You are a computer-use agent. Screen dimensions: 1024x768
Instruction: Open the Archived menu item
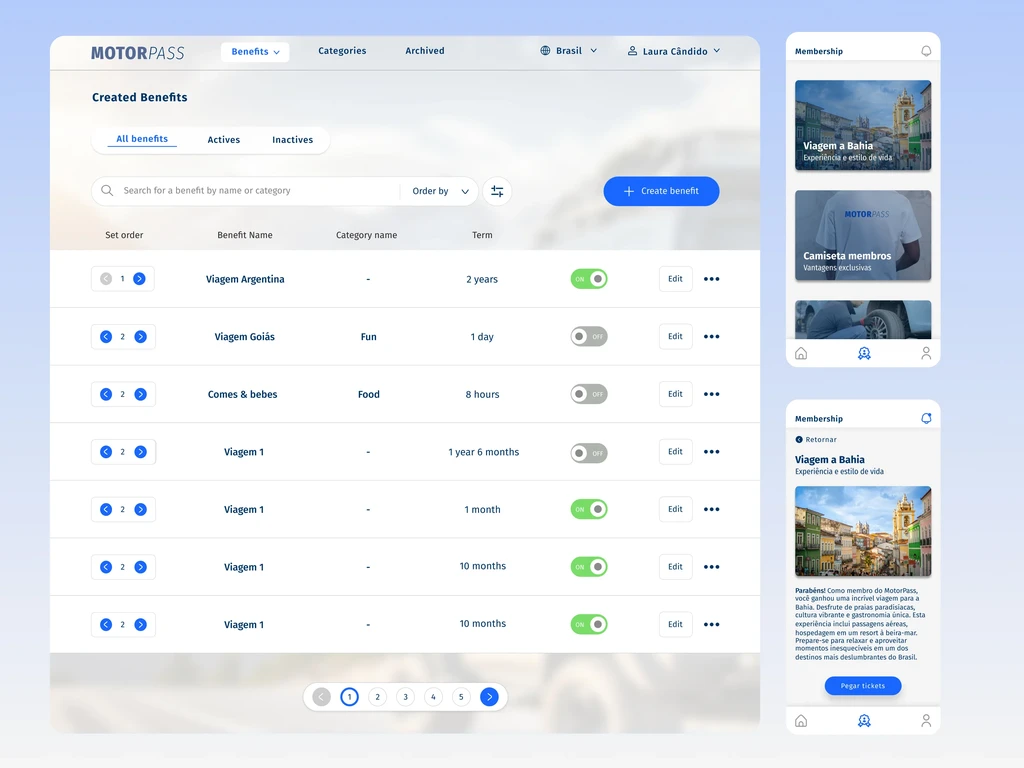click(424, 51)
